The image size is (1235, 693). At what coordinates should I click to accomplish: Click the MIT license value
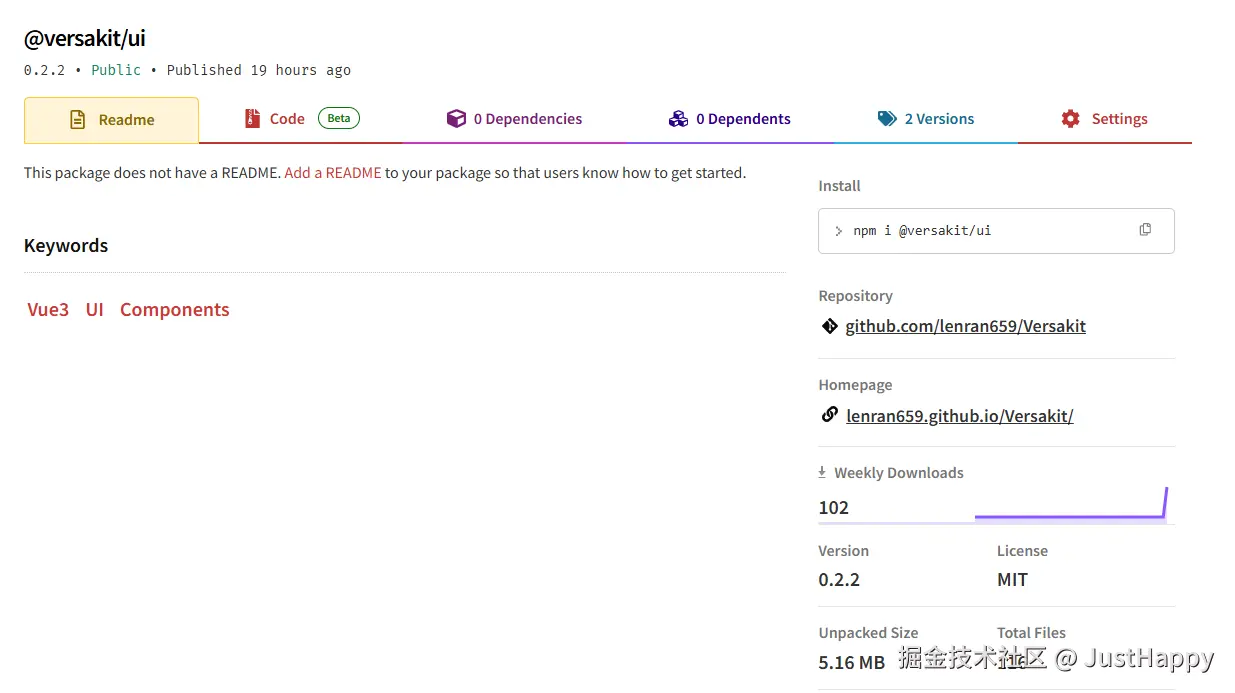click(1012, 580)
